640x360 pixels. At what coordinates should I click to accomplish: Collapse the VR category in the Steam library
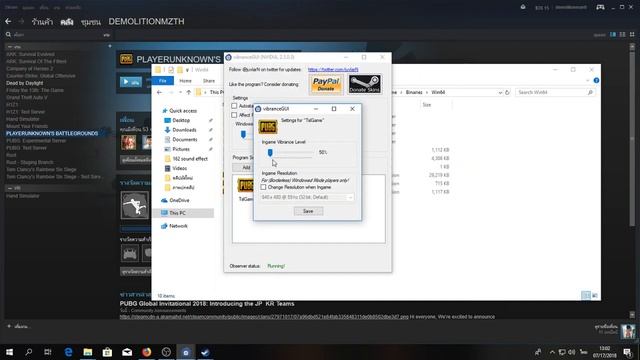coord(10,188)
